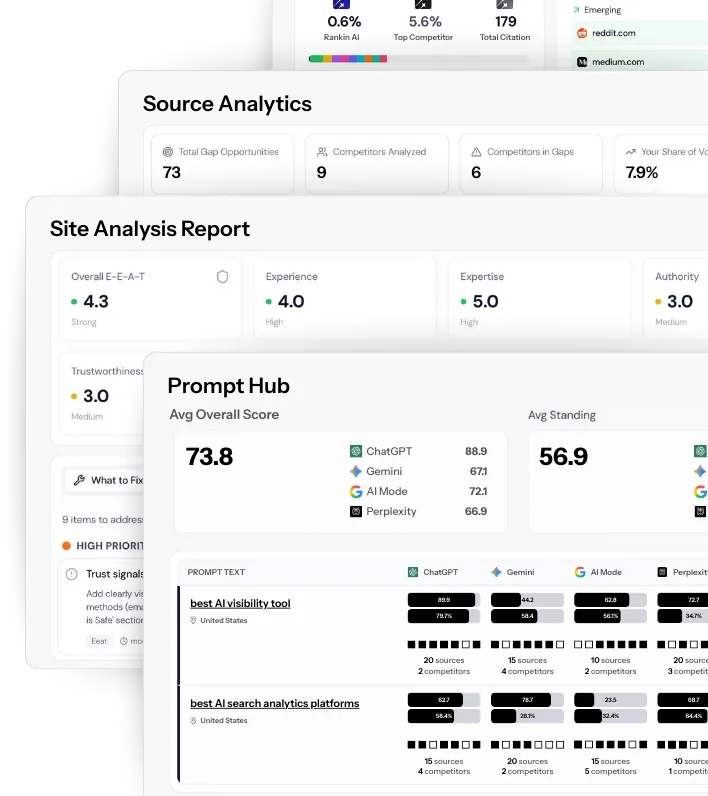Click the Perplexity icon in Avg Overall Score list
The image size is (708, 796).
(356, 511)
